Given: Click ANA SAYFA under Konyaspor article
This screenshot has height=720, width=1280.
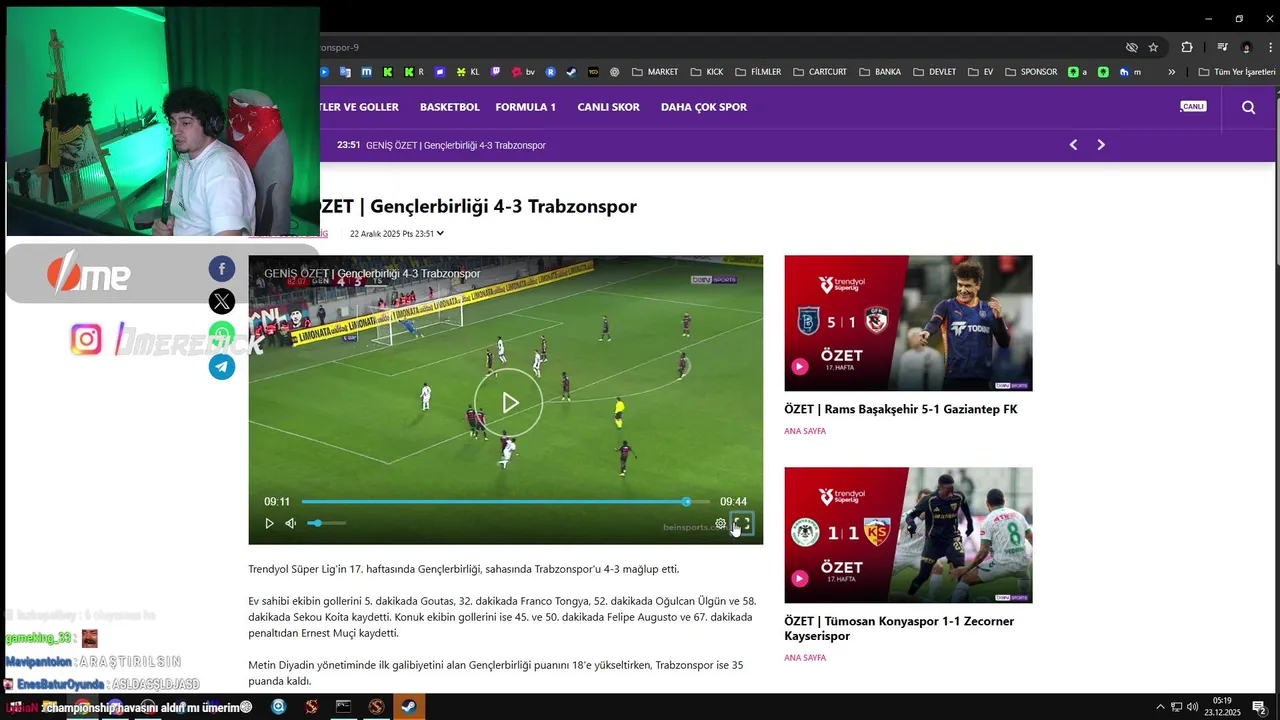Looking at the screenshot, I should click(805, 658).
